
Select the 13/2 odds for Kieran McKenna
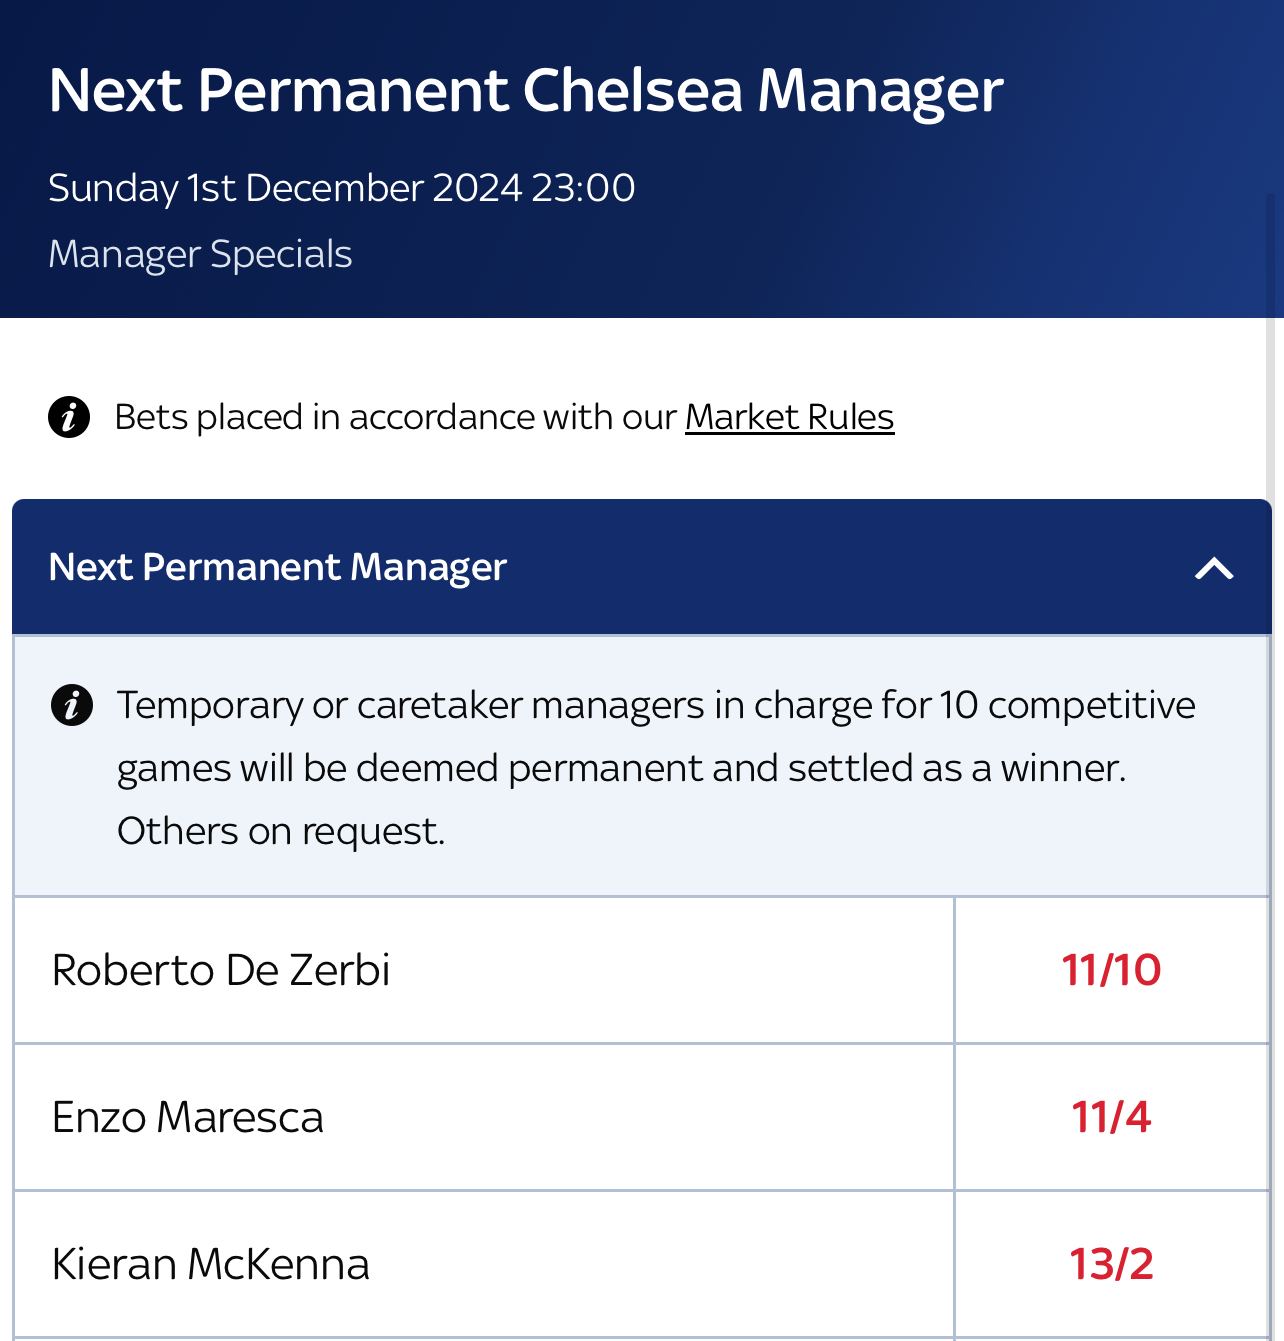pyautogui.click(x=1111, y=1264)
